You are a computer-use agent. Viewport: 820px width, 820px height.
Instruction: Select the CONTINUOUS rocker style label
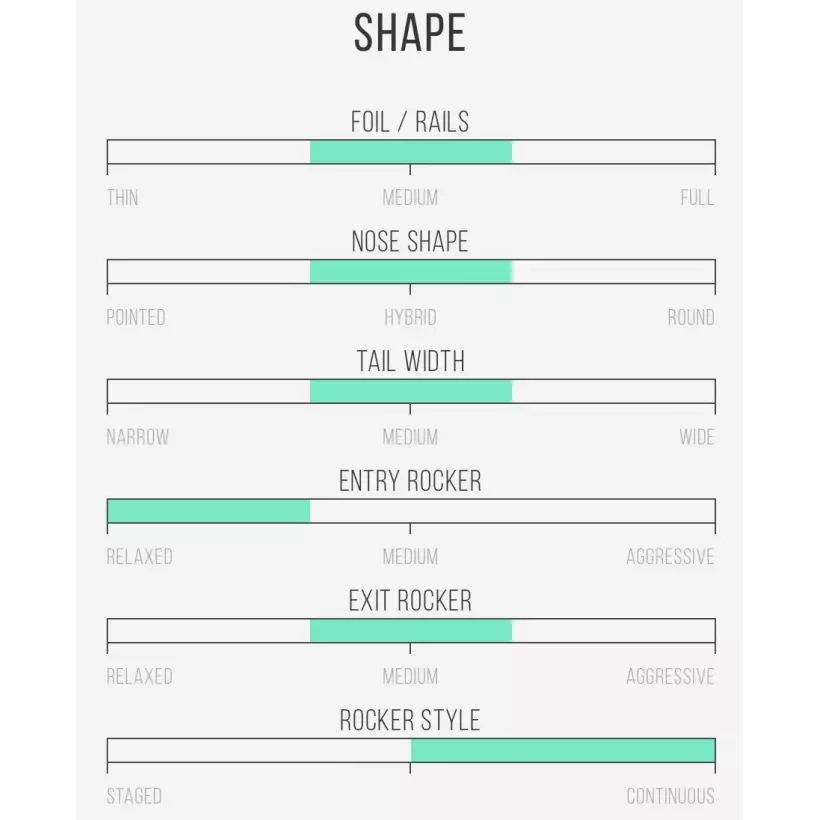coord(670,797)
